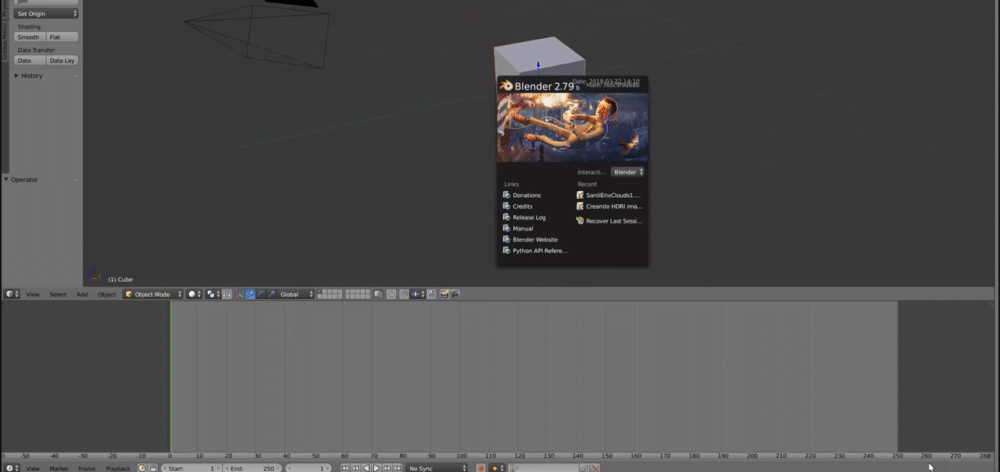The height and width of the screenshot is (472, 1000).
Task: Open the viewport shading selector
Action: pyautogui.click(x=194, y=294)
